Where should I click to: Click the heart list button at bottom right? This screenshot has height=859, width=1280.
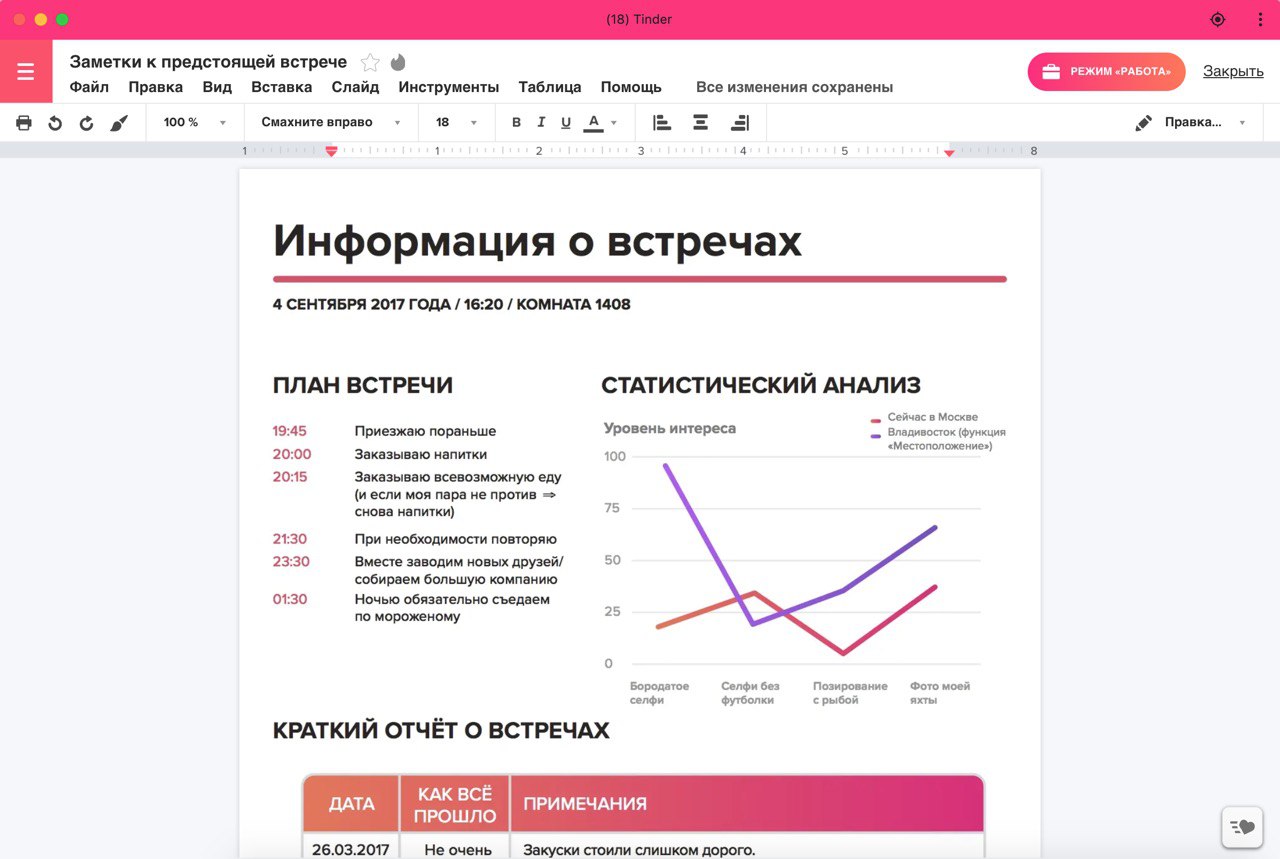tap(1241, 827)
